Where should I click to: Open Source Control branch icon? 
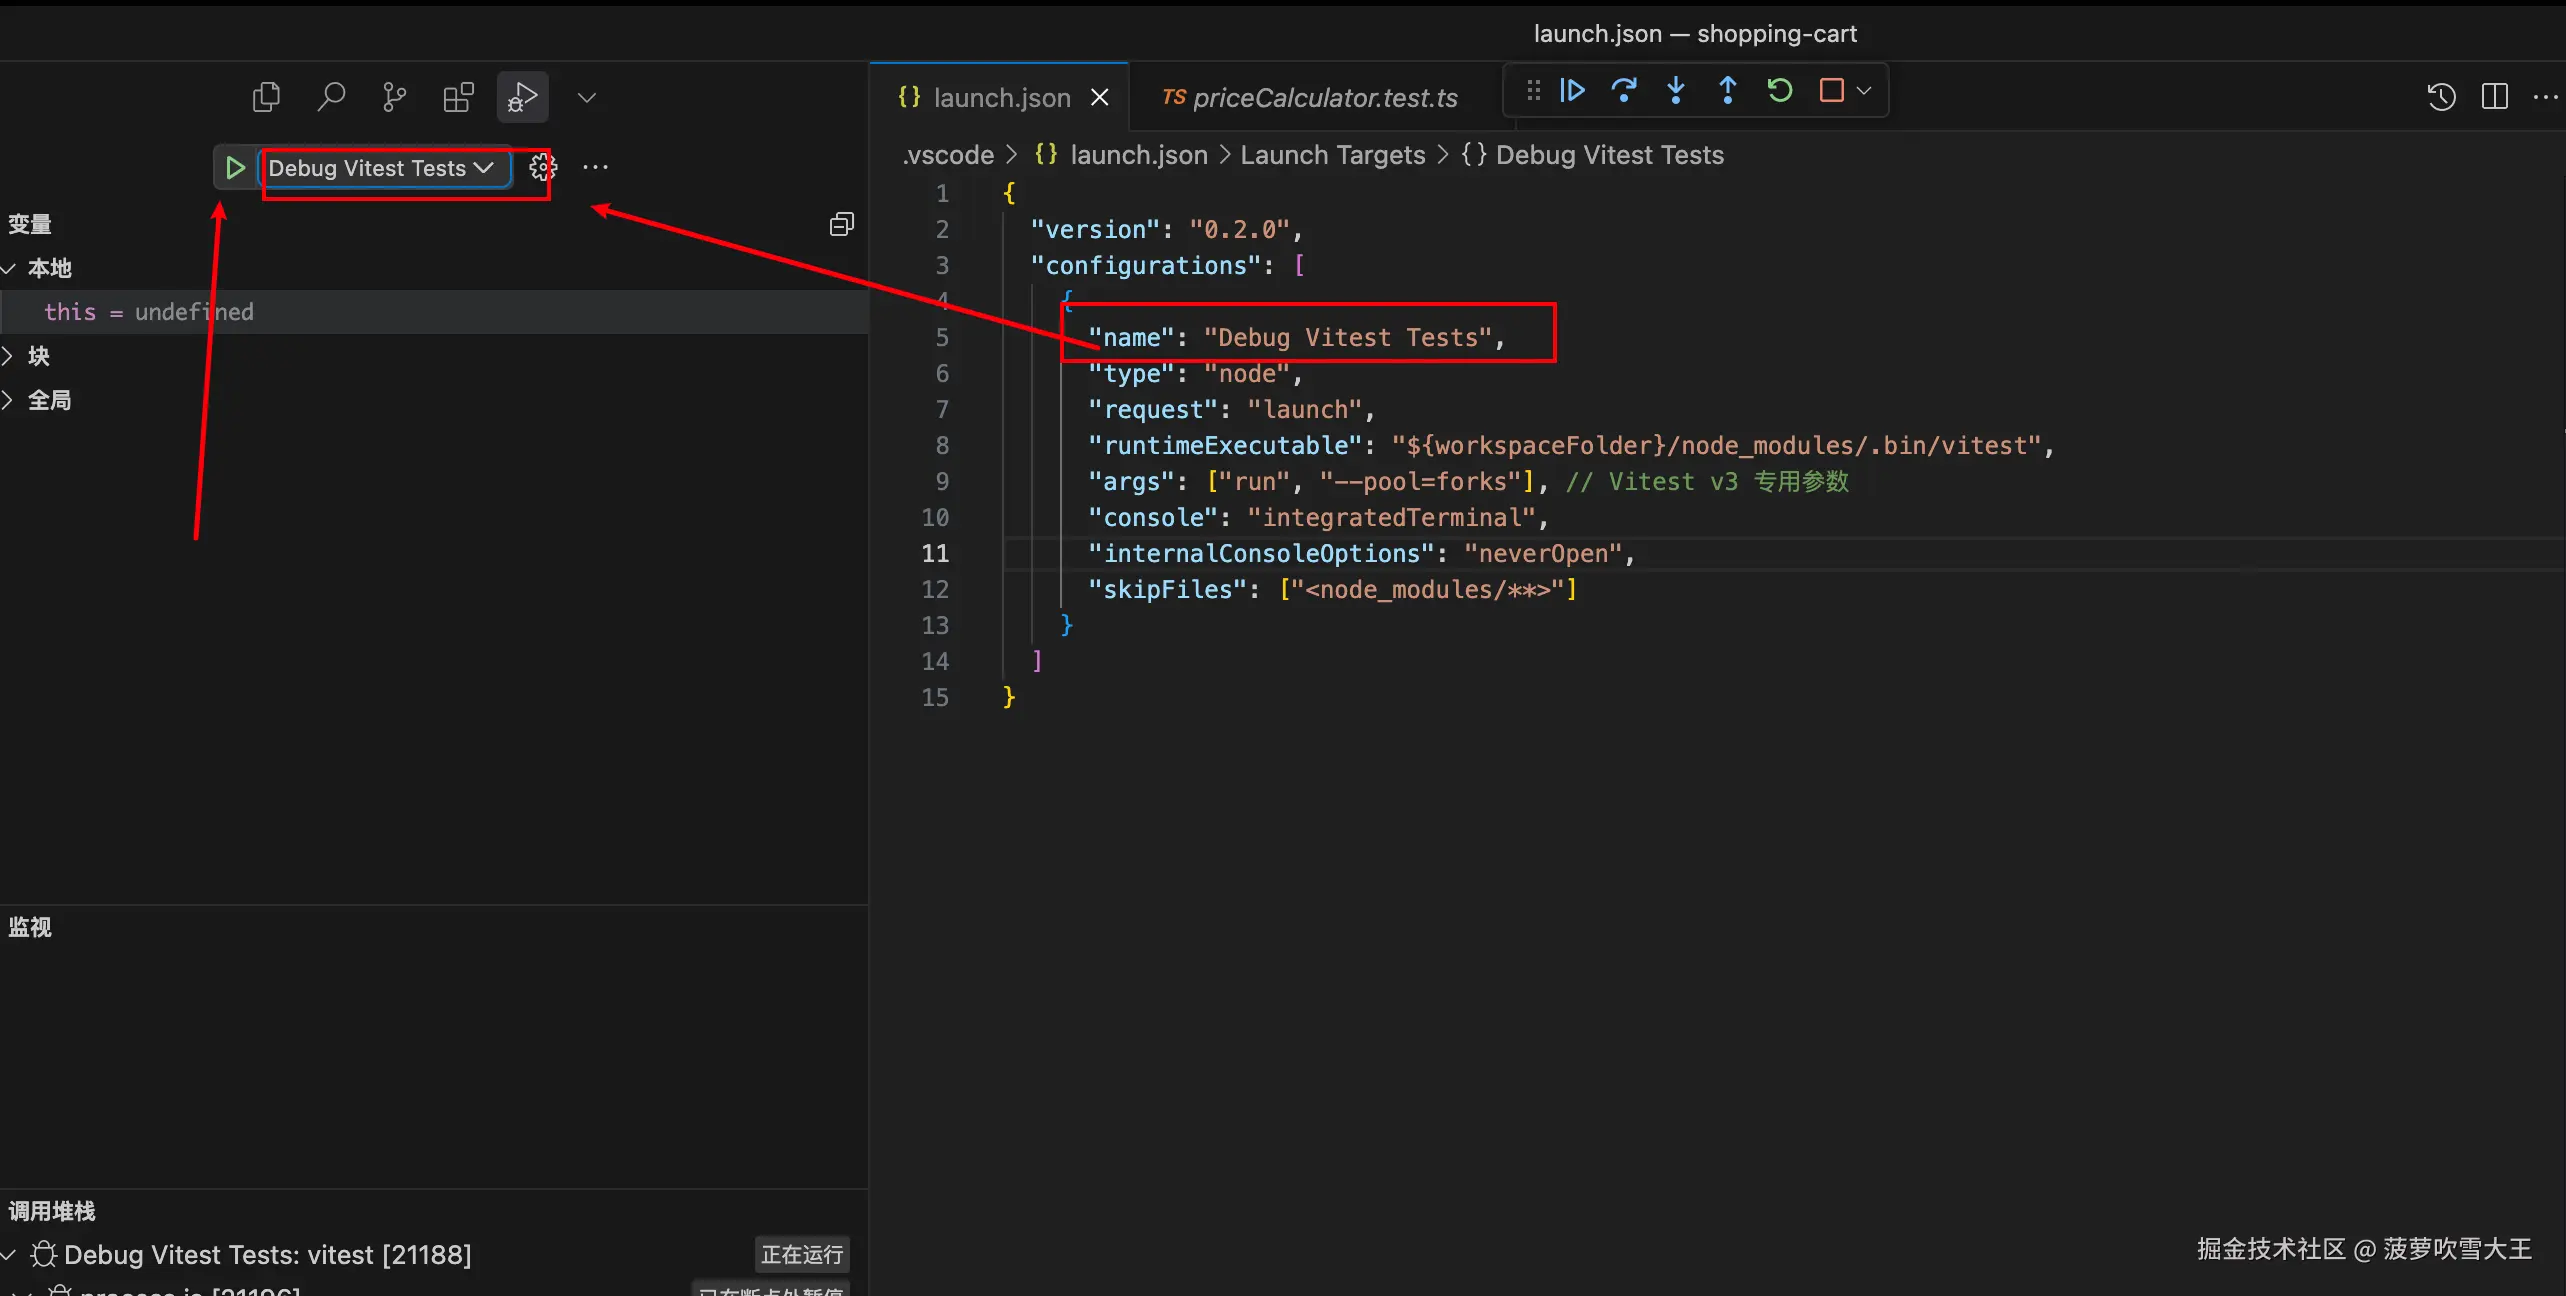pos(394,97)
